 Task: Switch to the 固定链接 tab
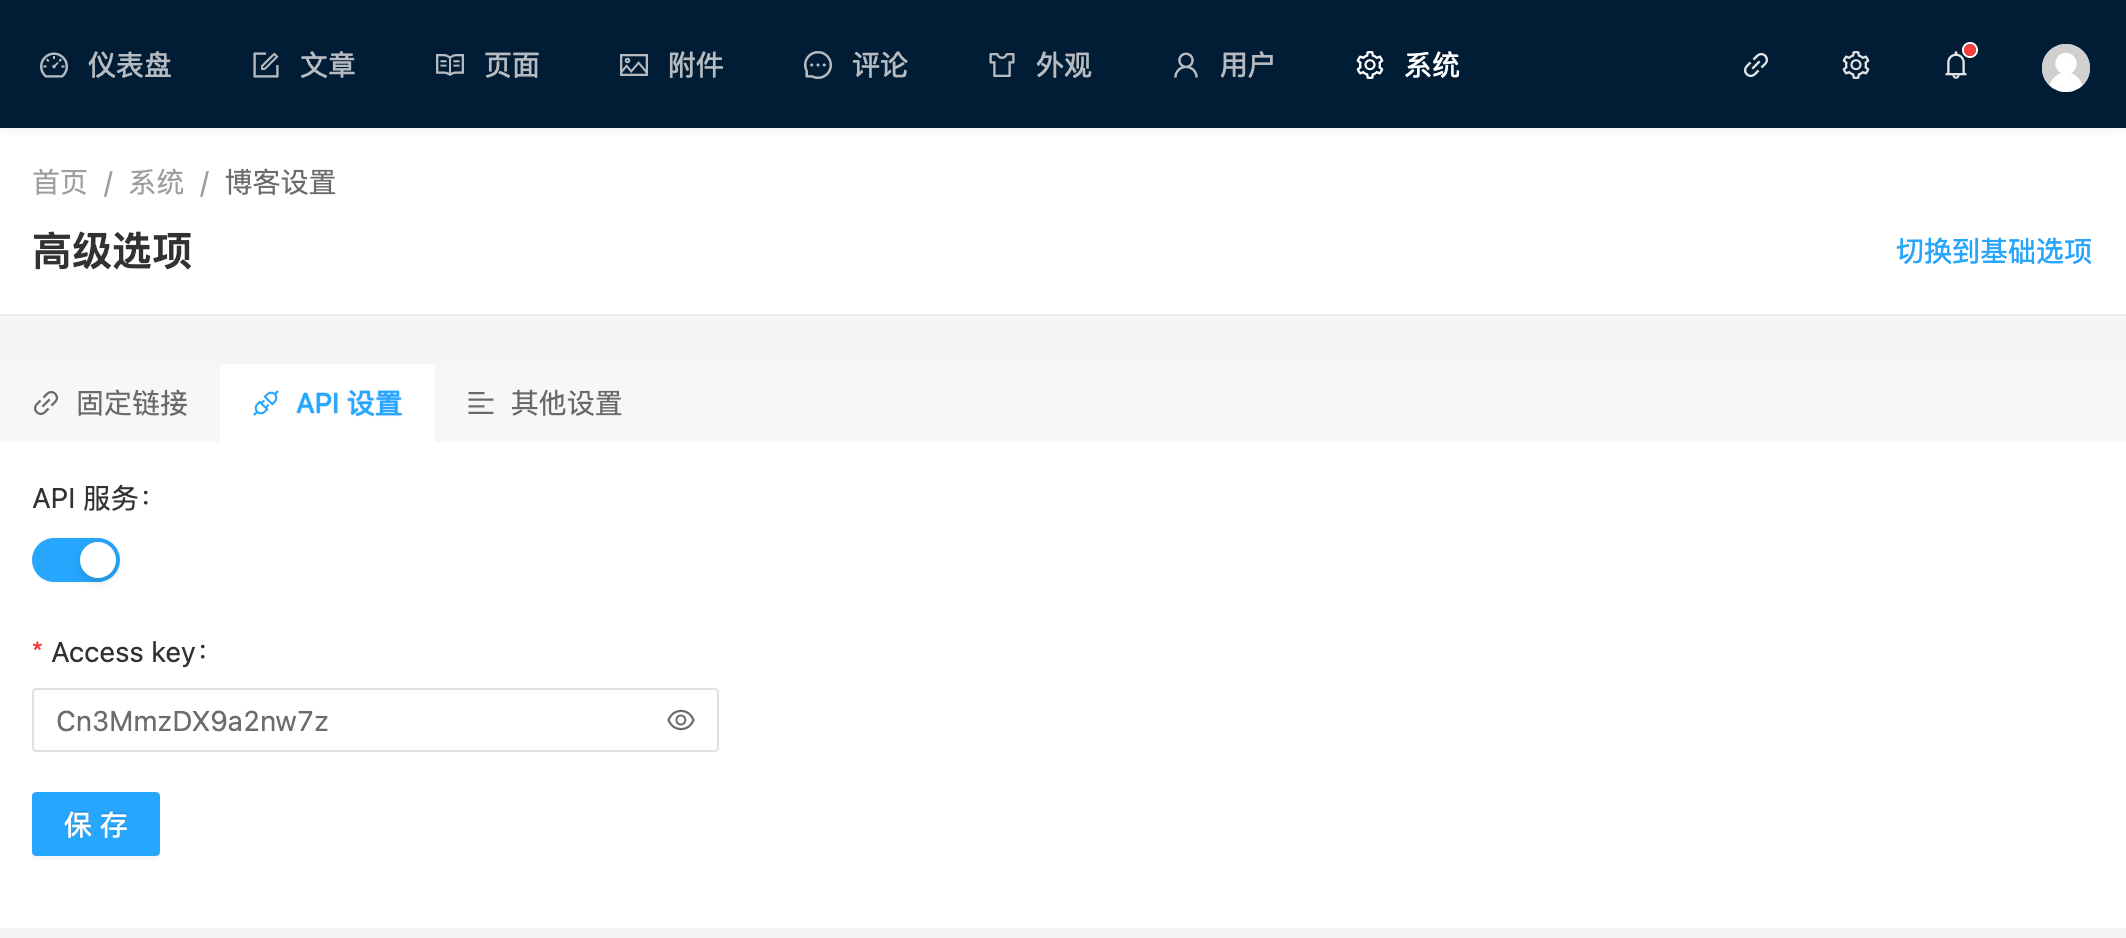[x=110, y=403]
